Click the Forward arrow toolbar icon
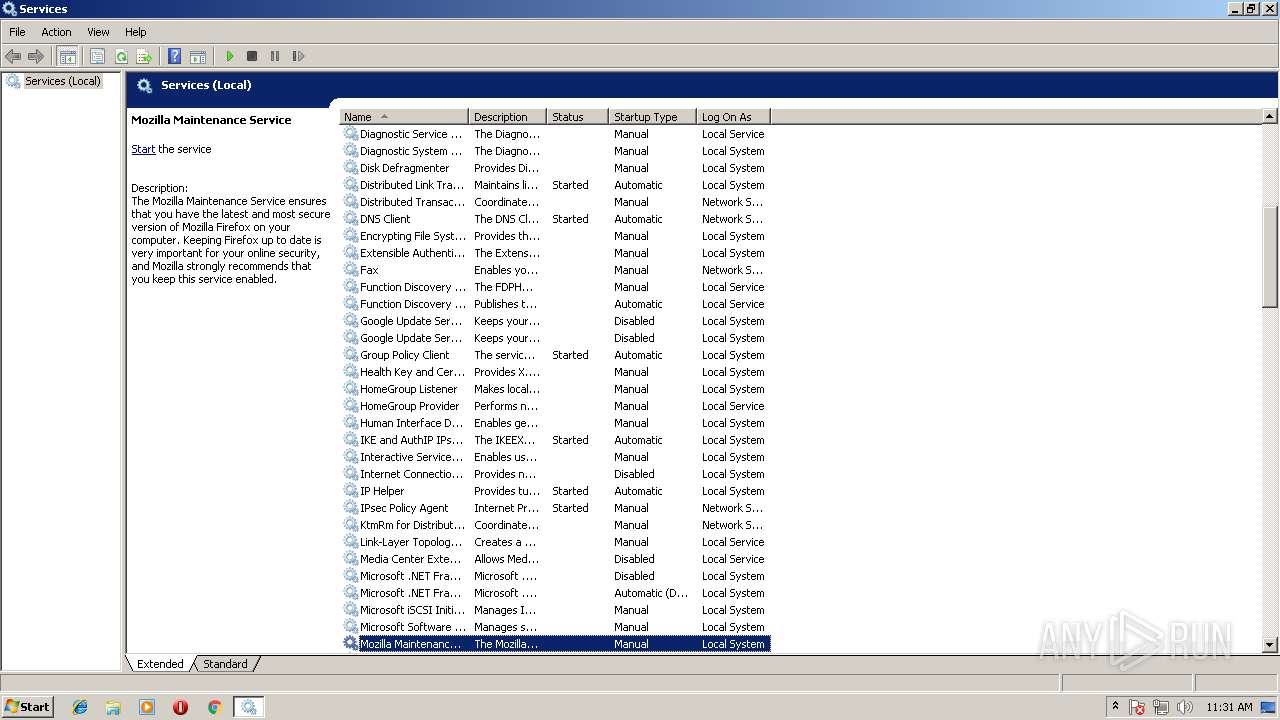Viewport: 1280px width, 720px height. tap(36, 56)
